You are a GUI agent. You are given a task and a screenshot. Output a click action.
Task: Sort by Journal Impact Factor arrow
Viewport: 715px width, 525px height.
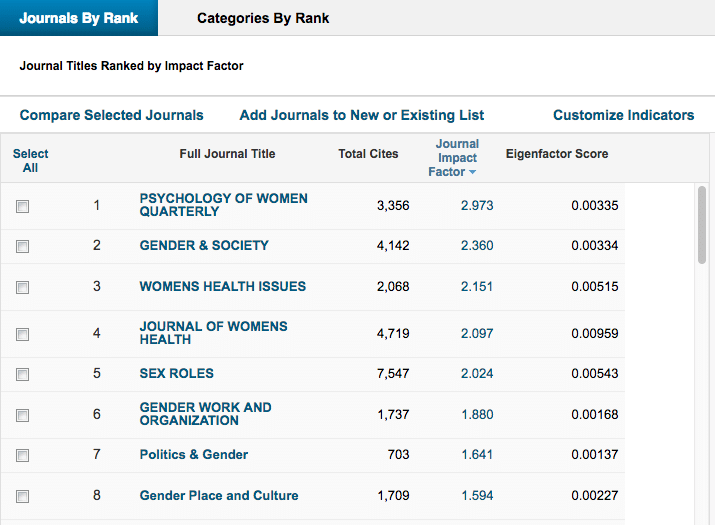[x=472, y=172]
